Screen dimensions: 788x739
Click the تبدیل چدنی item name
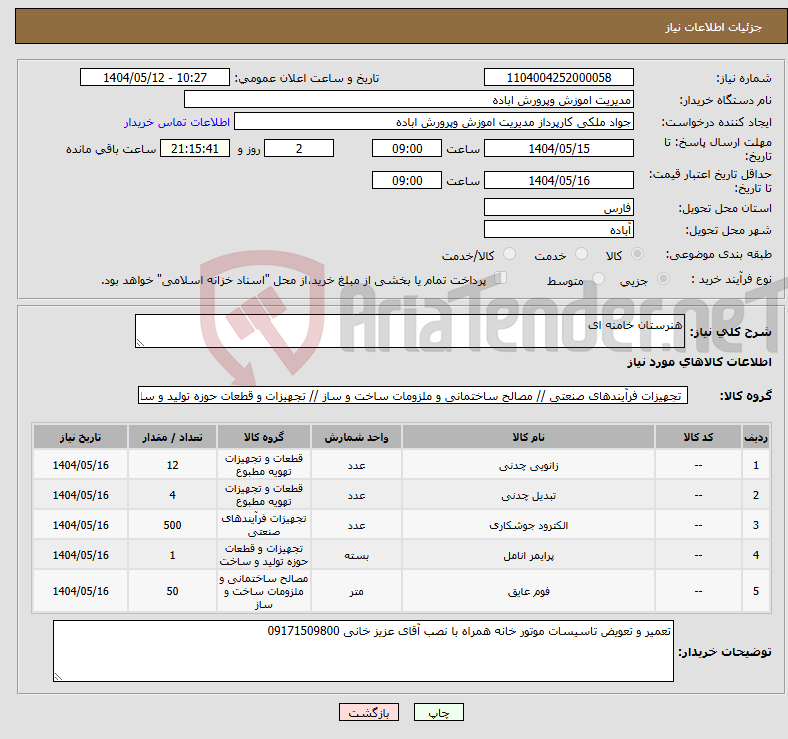pyautogui.click(x=528, y=496)
